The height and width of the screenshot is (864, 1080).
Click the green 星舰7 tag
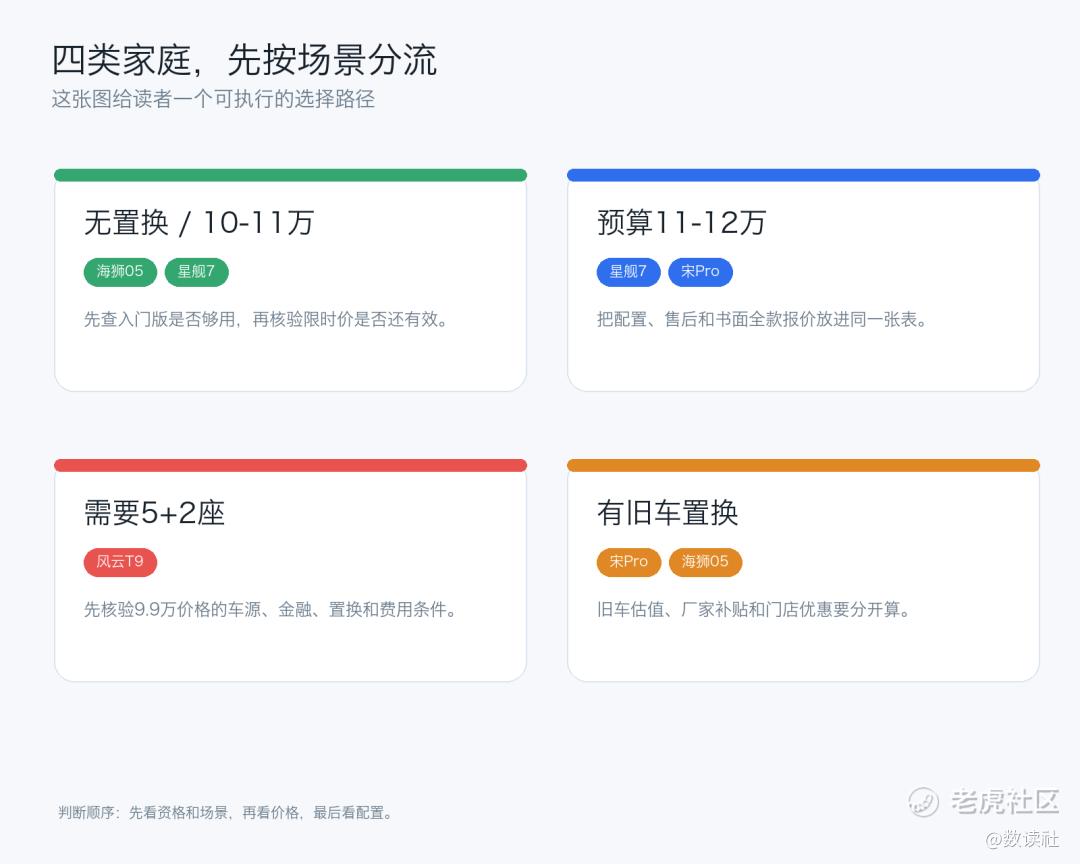[x=196, y=271]
